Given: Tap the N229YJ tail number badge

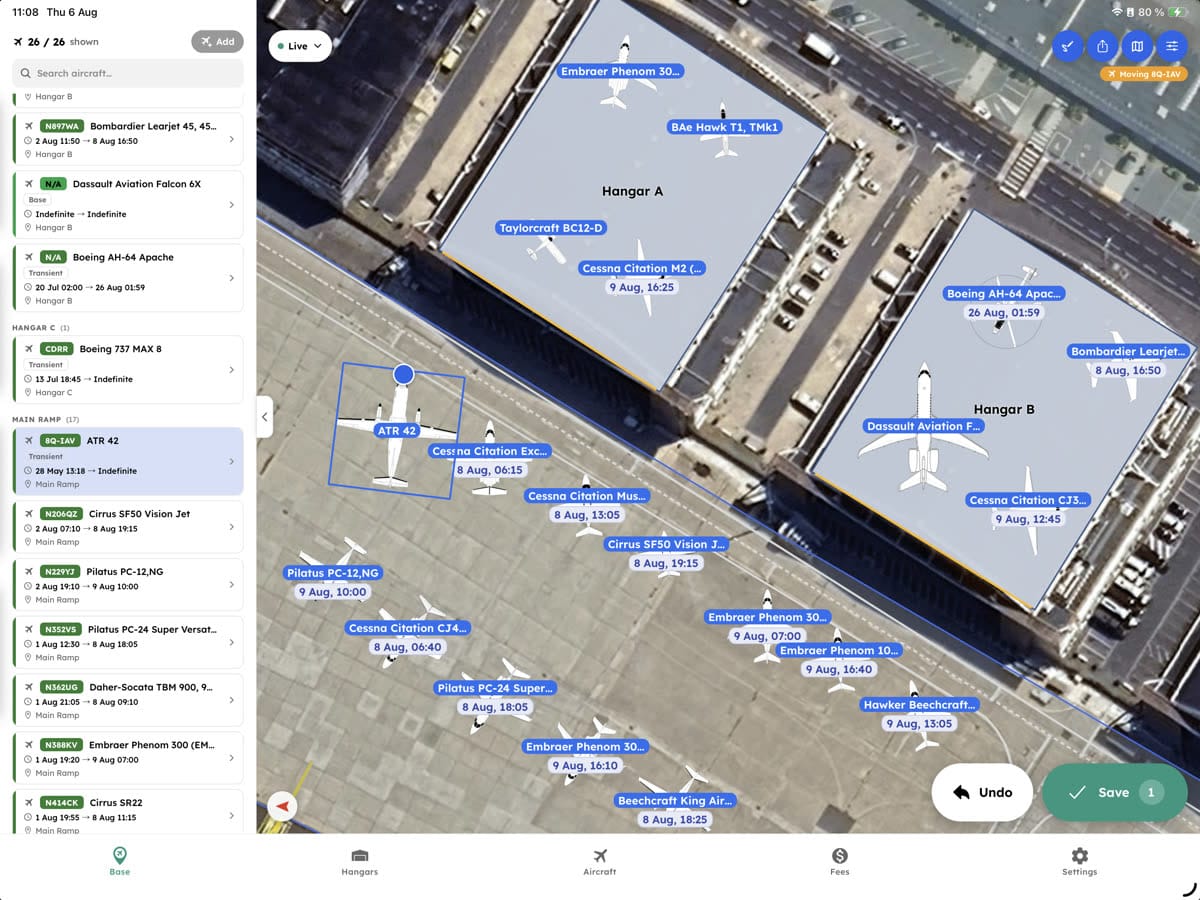Looking at the screenshot, I should click(60, 572).
